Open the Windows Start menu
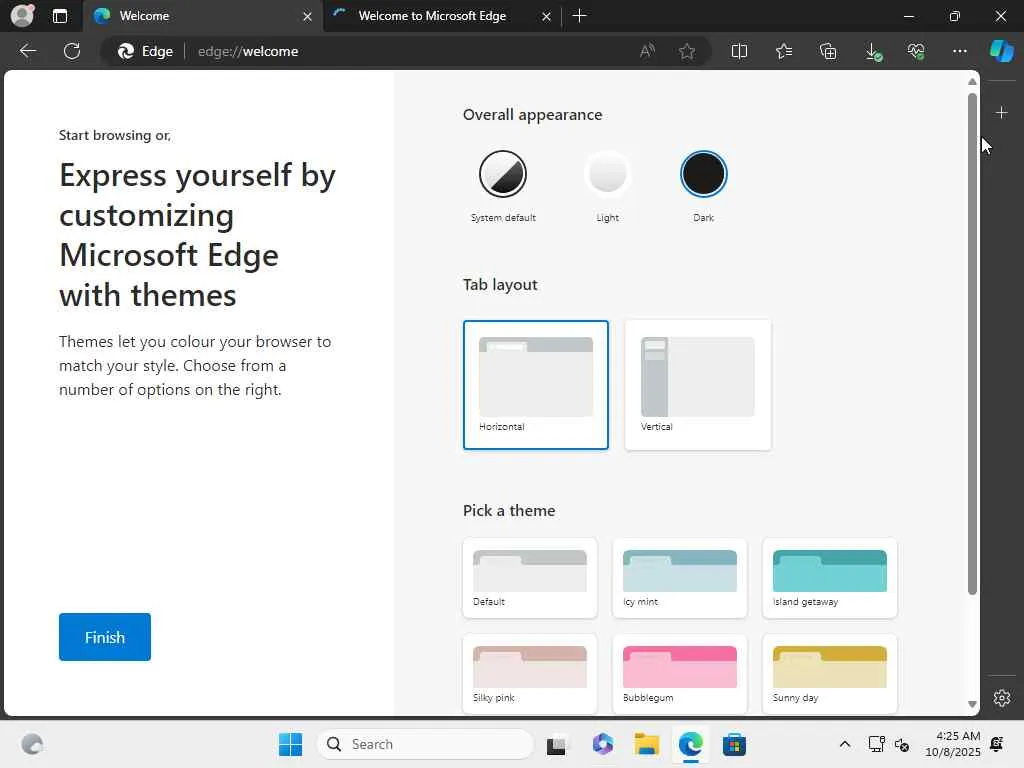This screenshot has width=1024, height=768. pyautogui.click(x=290, y=744)
